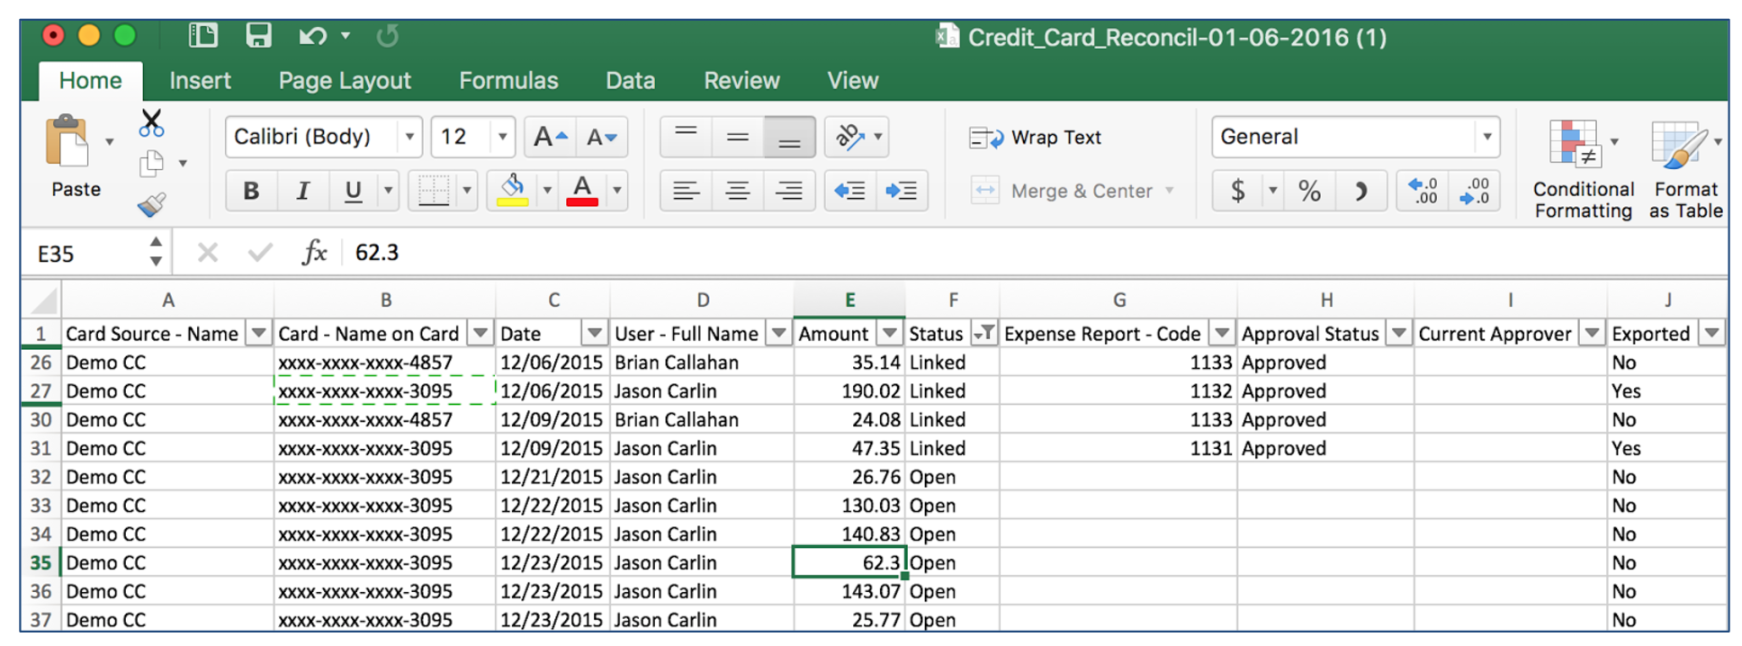1742x646 pixels.
Task: Click the Accounting dollar format icon
Action: click(x=1238, y=190)
